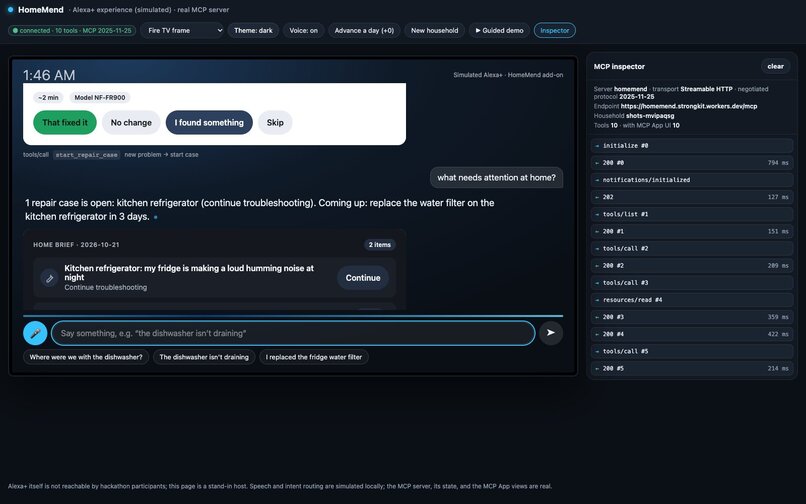Click the endpoint URL in inspector
806x504 pixels.
click(x=689, y=106)
